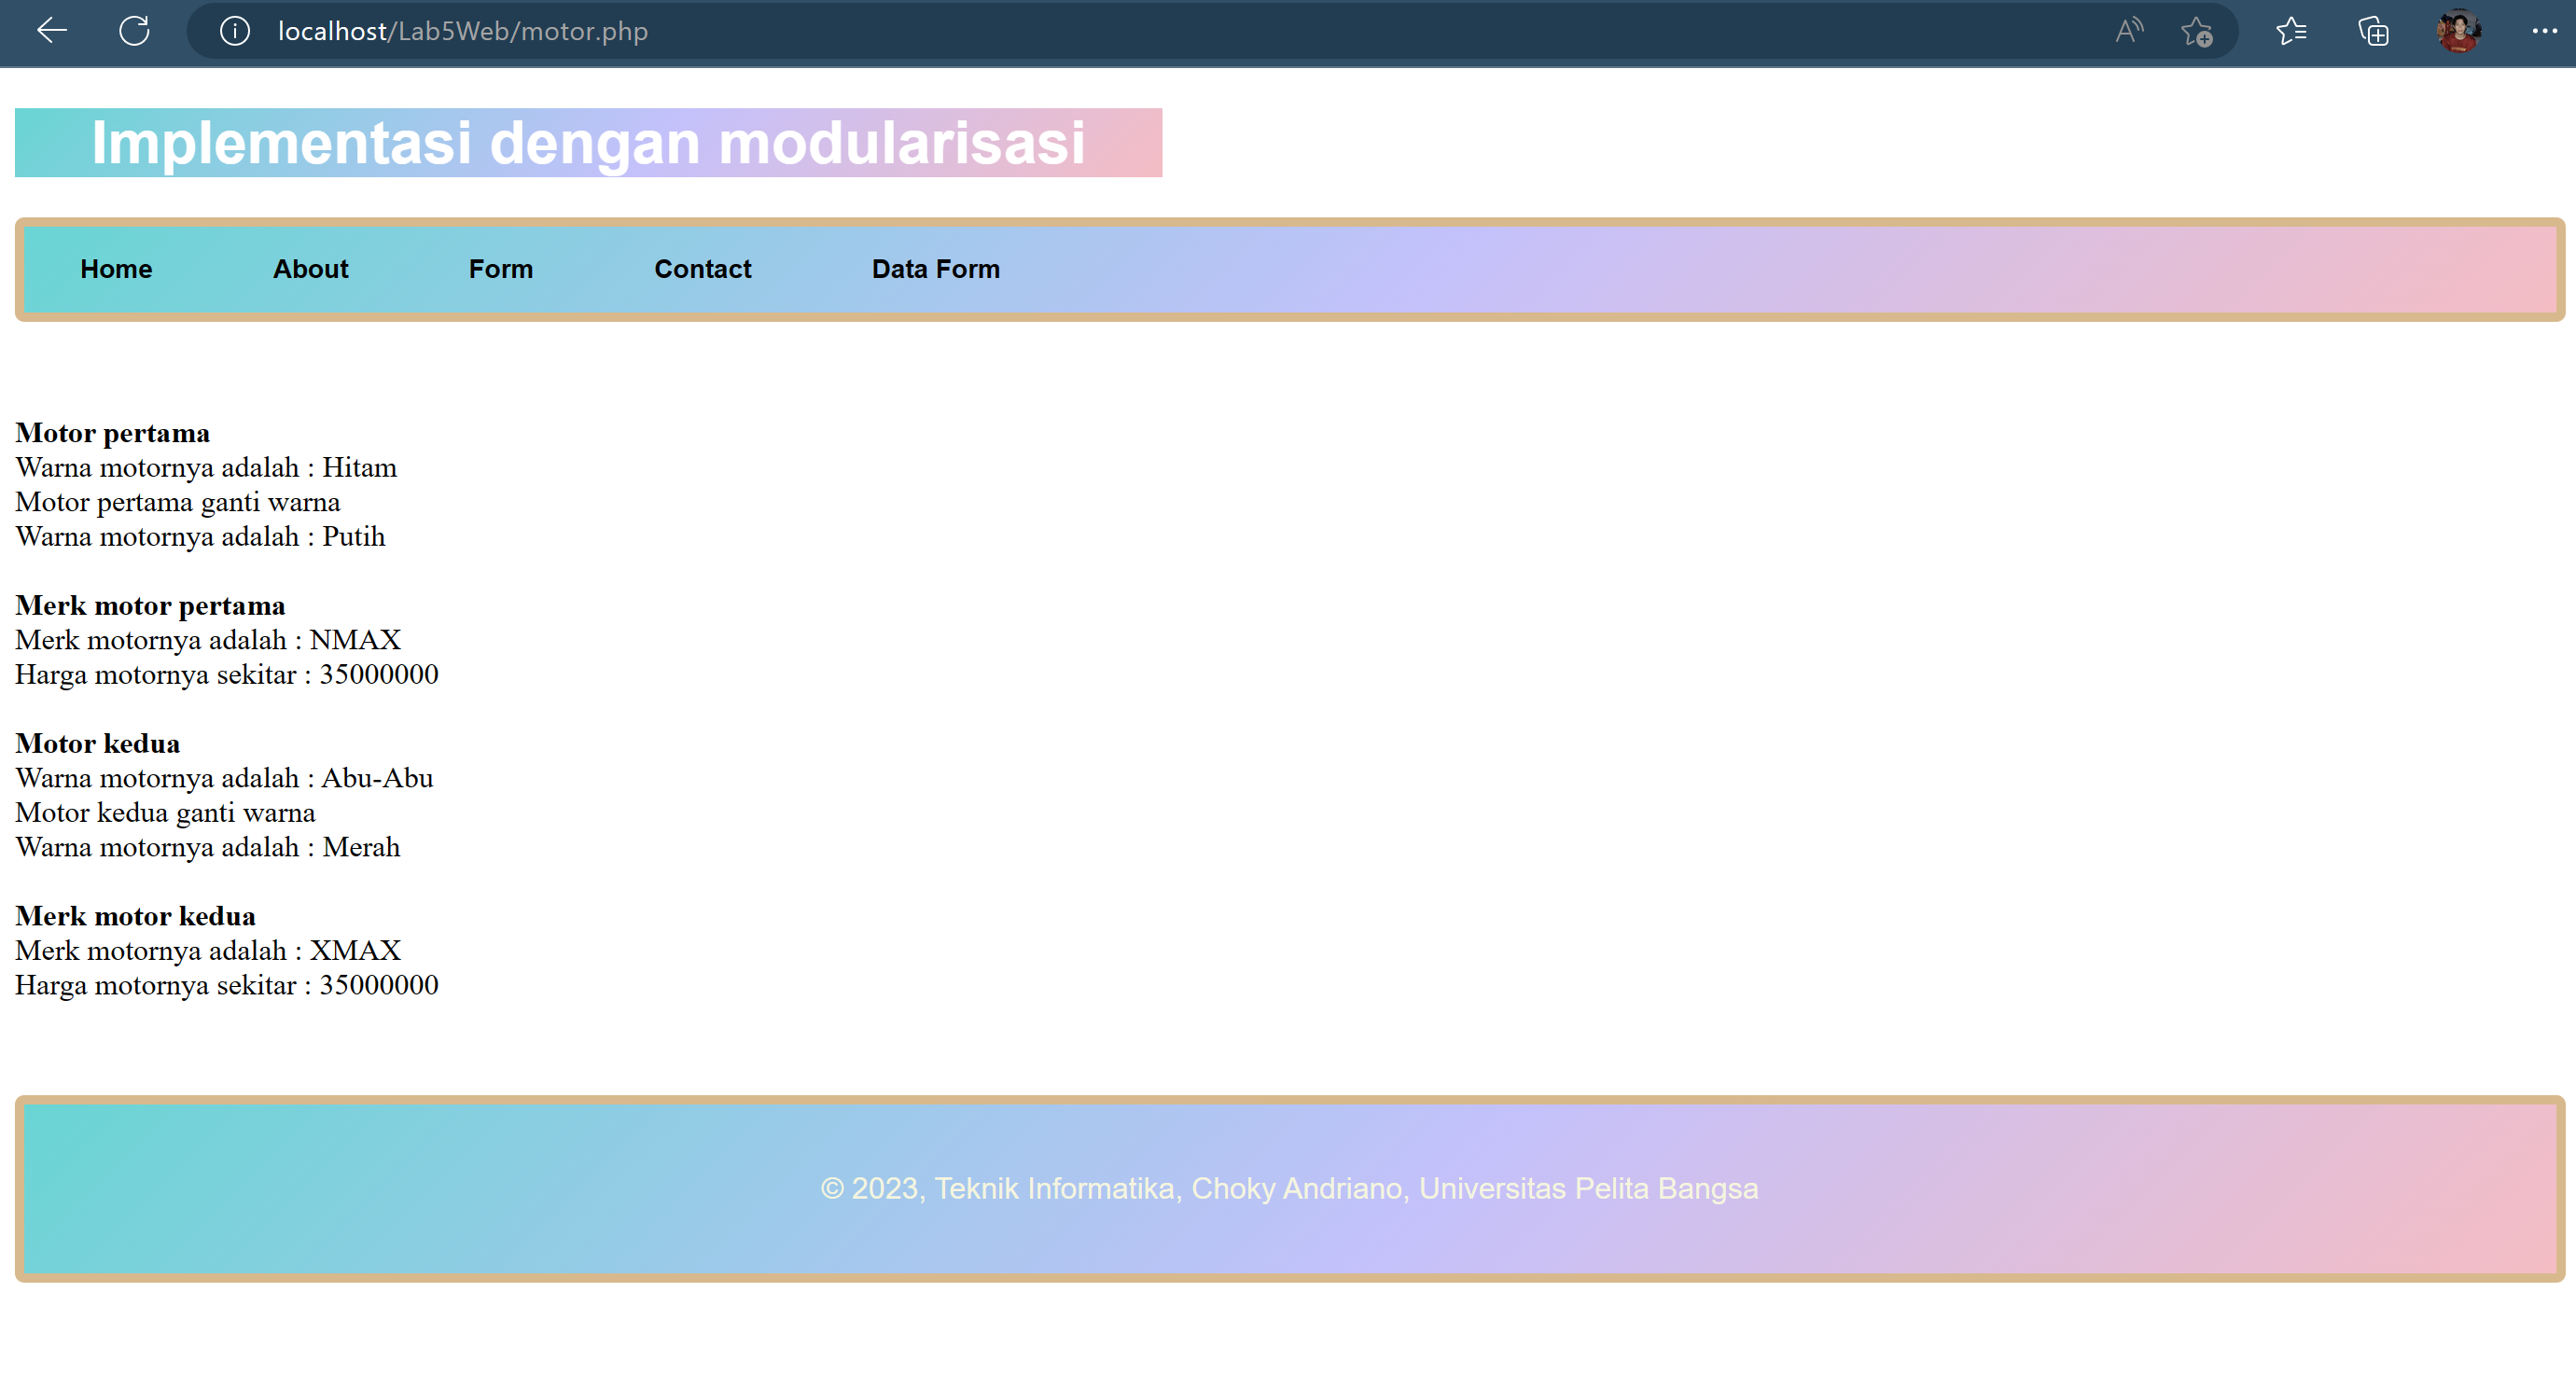Screen dimensions: 2576x1389
Task: Click the footer copyright text
Action: click(x=1288, y=1189)
